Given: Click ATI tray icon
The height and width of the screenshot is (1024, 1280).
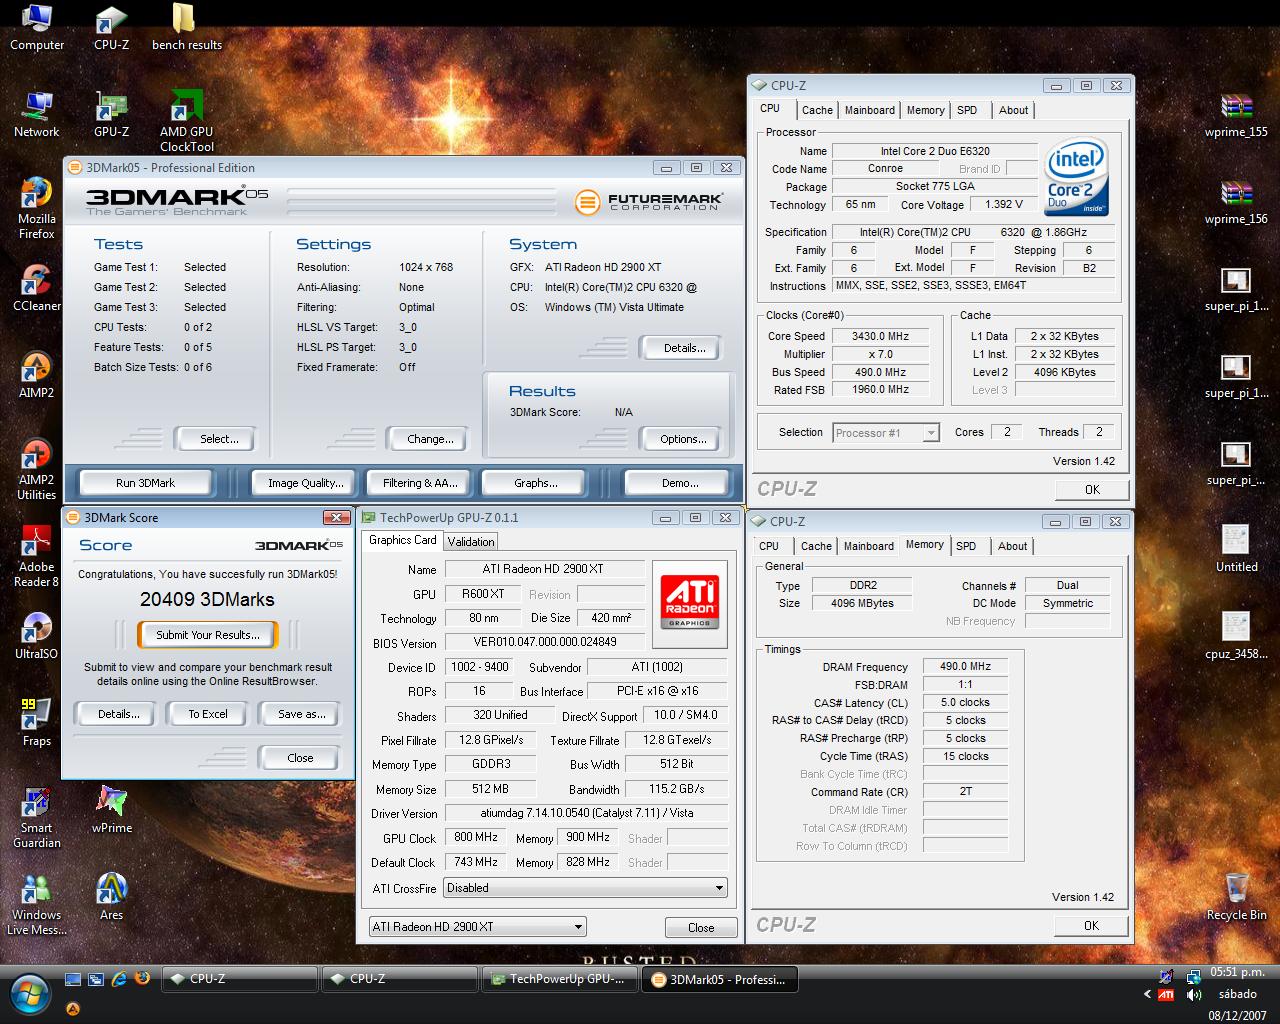Looking at the screenshot, I should (1166, 995).
